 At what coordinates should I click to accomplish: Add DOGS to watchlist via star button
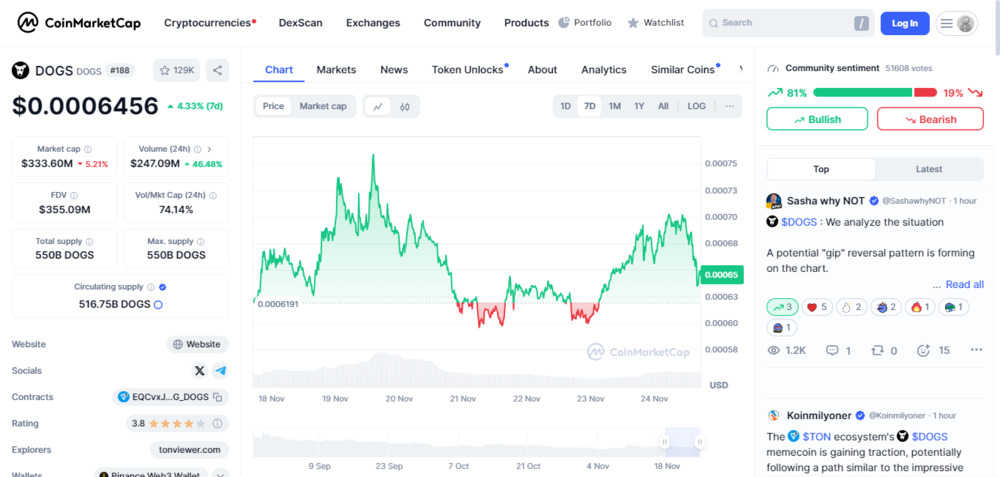pos(177,70)
